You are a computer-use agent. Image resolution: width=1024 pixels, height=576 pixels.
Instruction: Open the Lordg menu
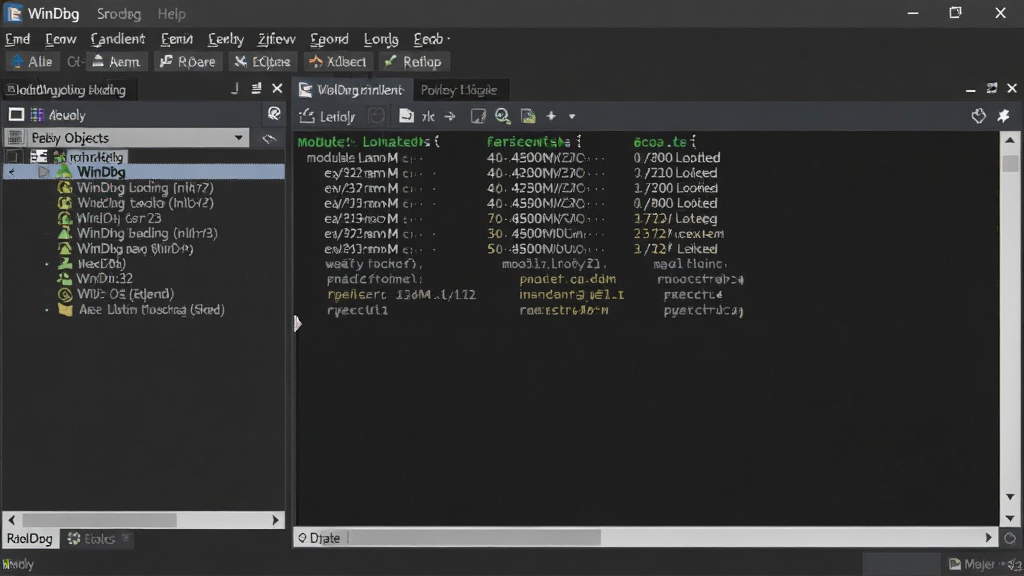[x=381, y=39]
